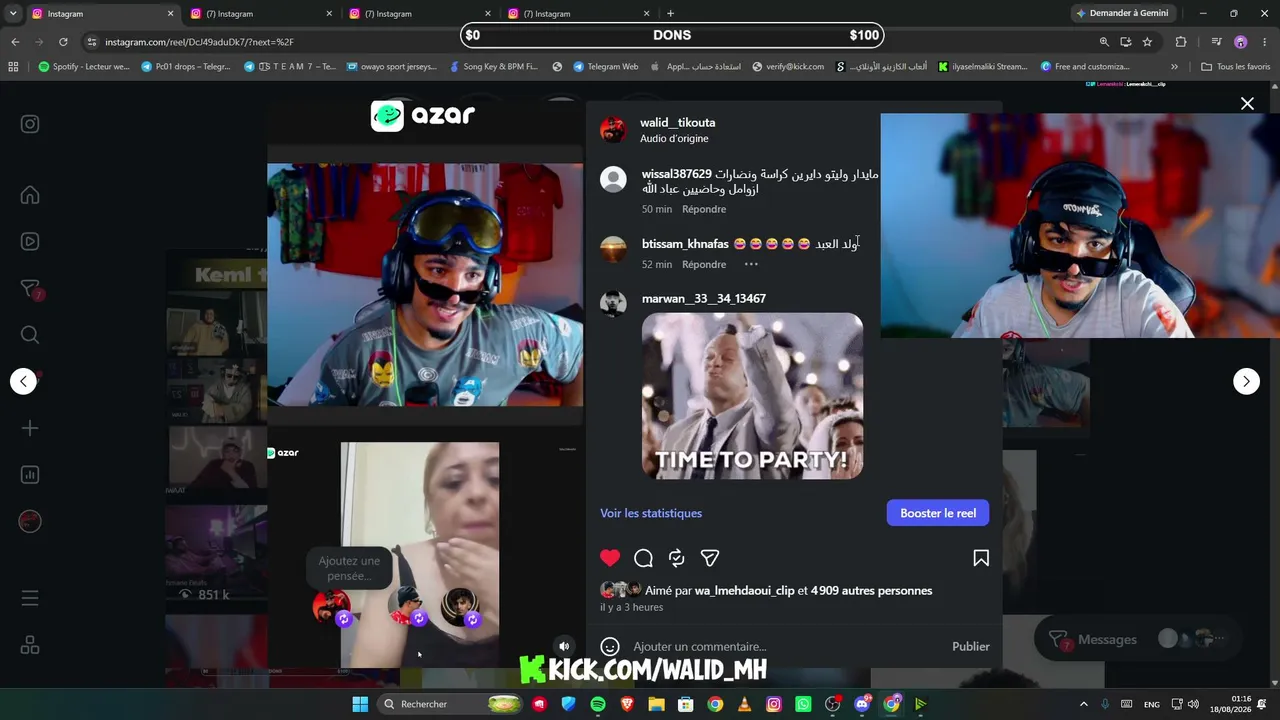
Task: Open the browser Extensions puzzle icon
Action: point(1181,42)
